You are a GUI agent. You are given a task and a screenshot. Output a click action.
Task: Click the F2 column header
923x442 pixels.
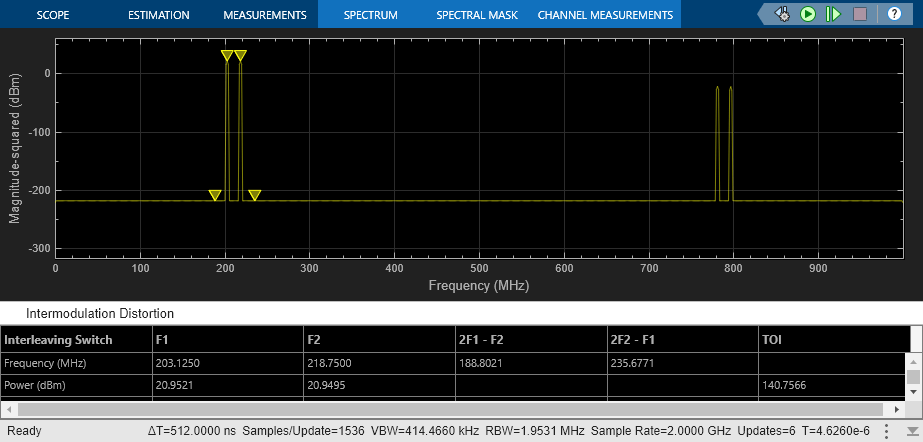click(379, 340)
